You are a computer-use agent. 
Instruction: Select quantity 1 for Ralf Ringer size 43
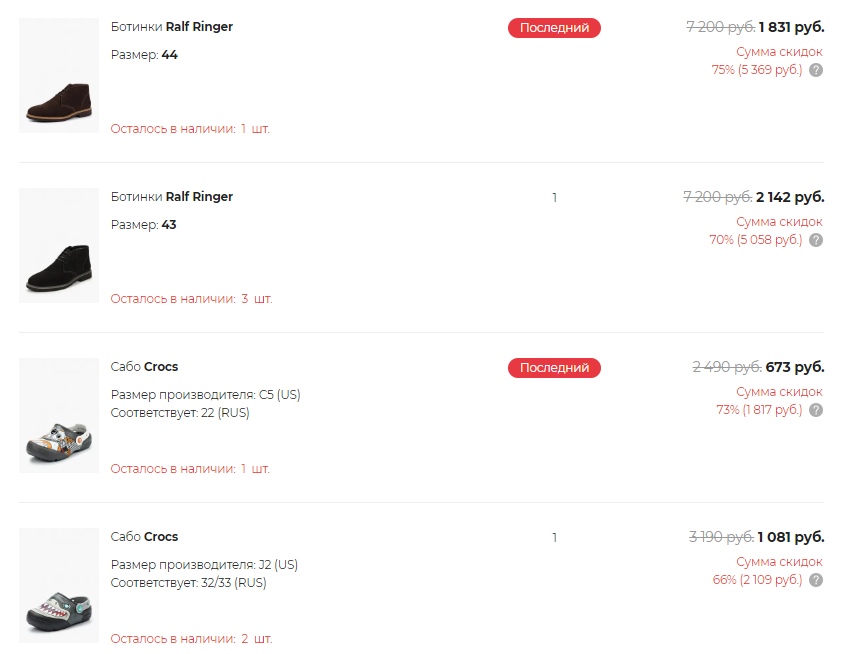(555, 198)
